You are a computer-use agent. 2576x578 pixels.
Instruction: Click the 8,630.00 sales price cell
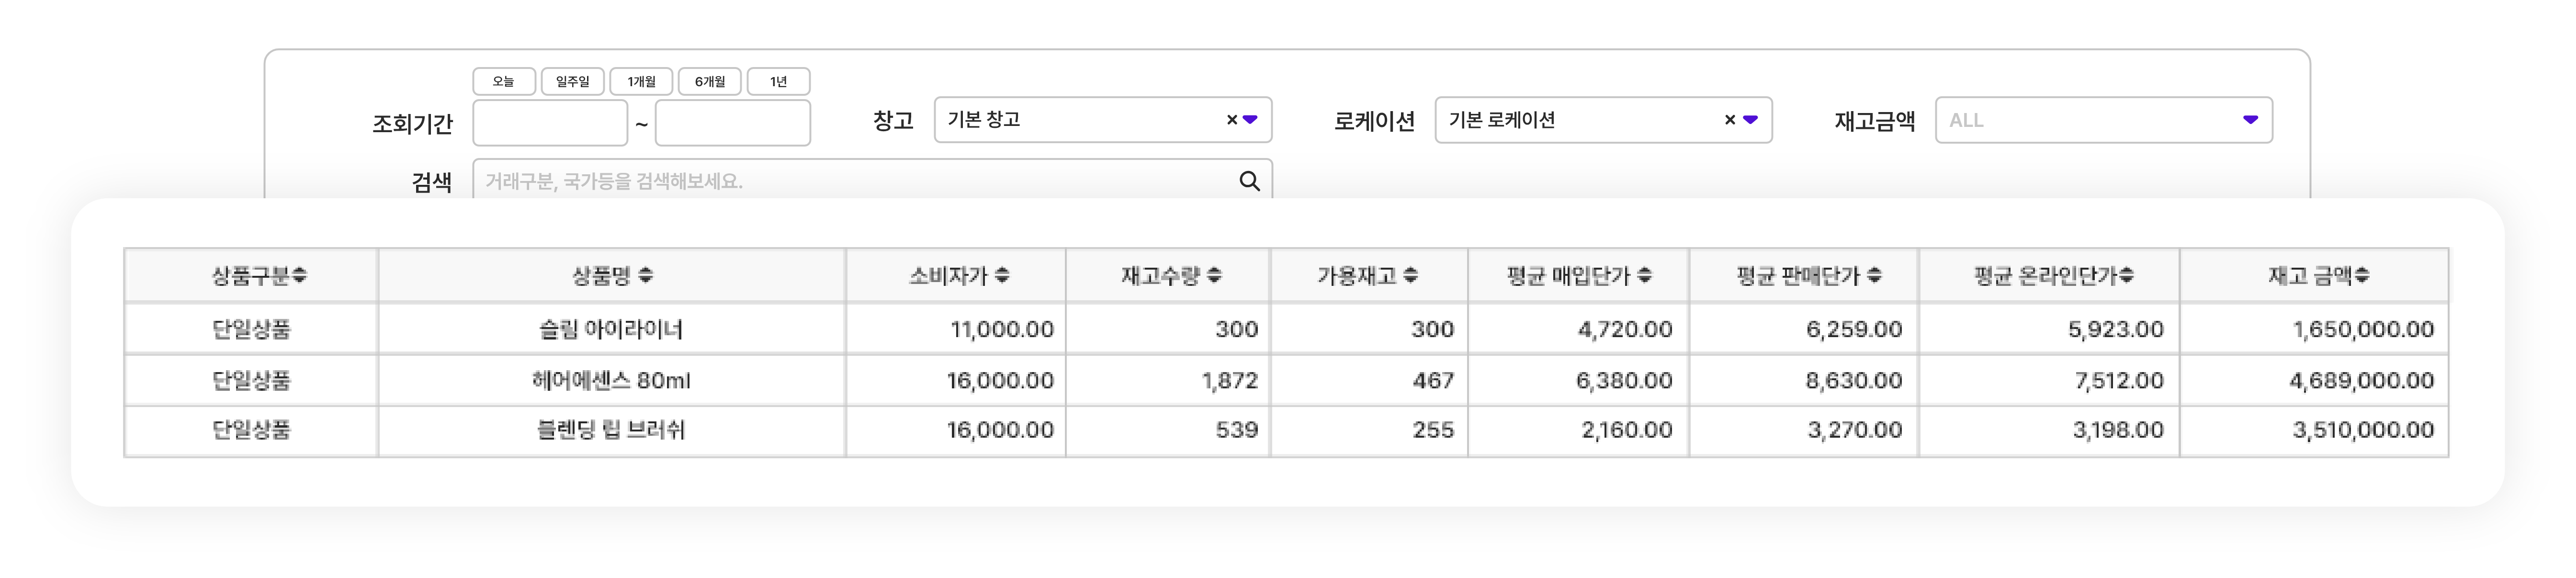[1804, 380]
